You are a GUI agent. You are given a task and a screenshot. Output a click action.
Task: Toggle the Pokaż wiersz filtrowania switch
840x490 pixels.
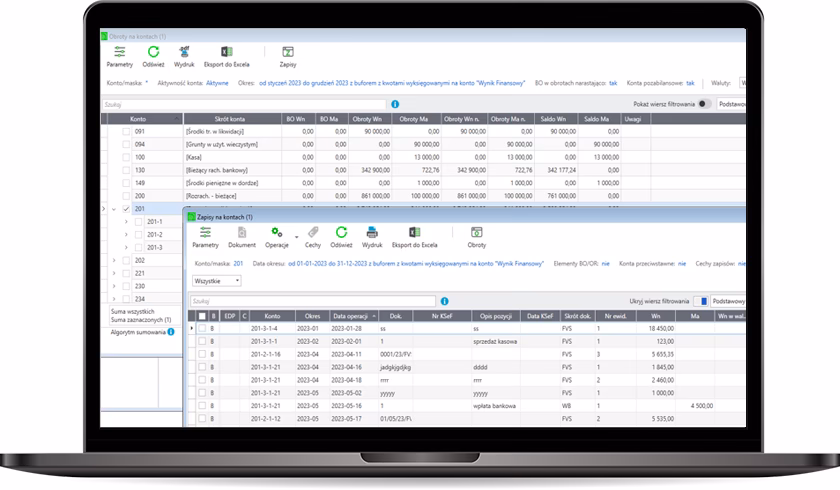point(704,103)
